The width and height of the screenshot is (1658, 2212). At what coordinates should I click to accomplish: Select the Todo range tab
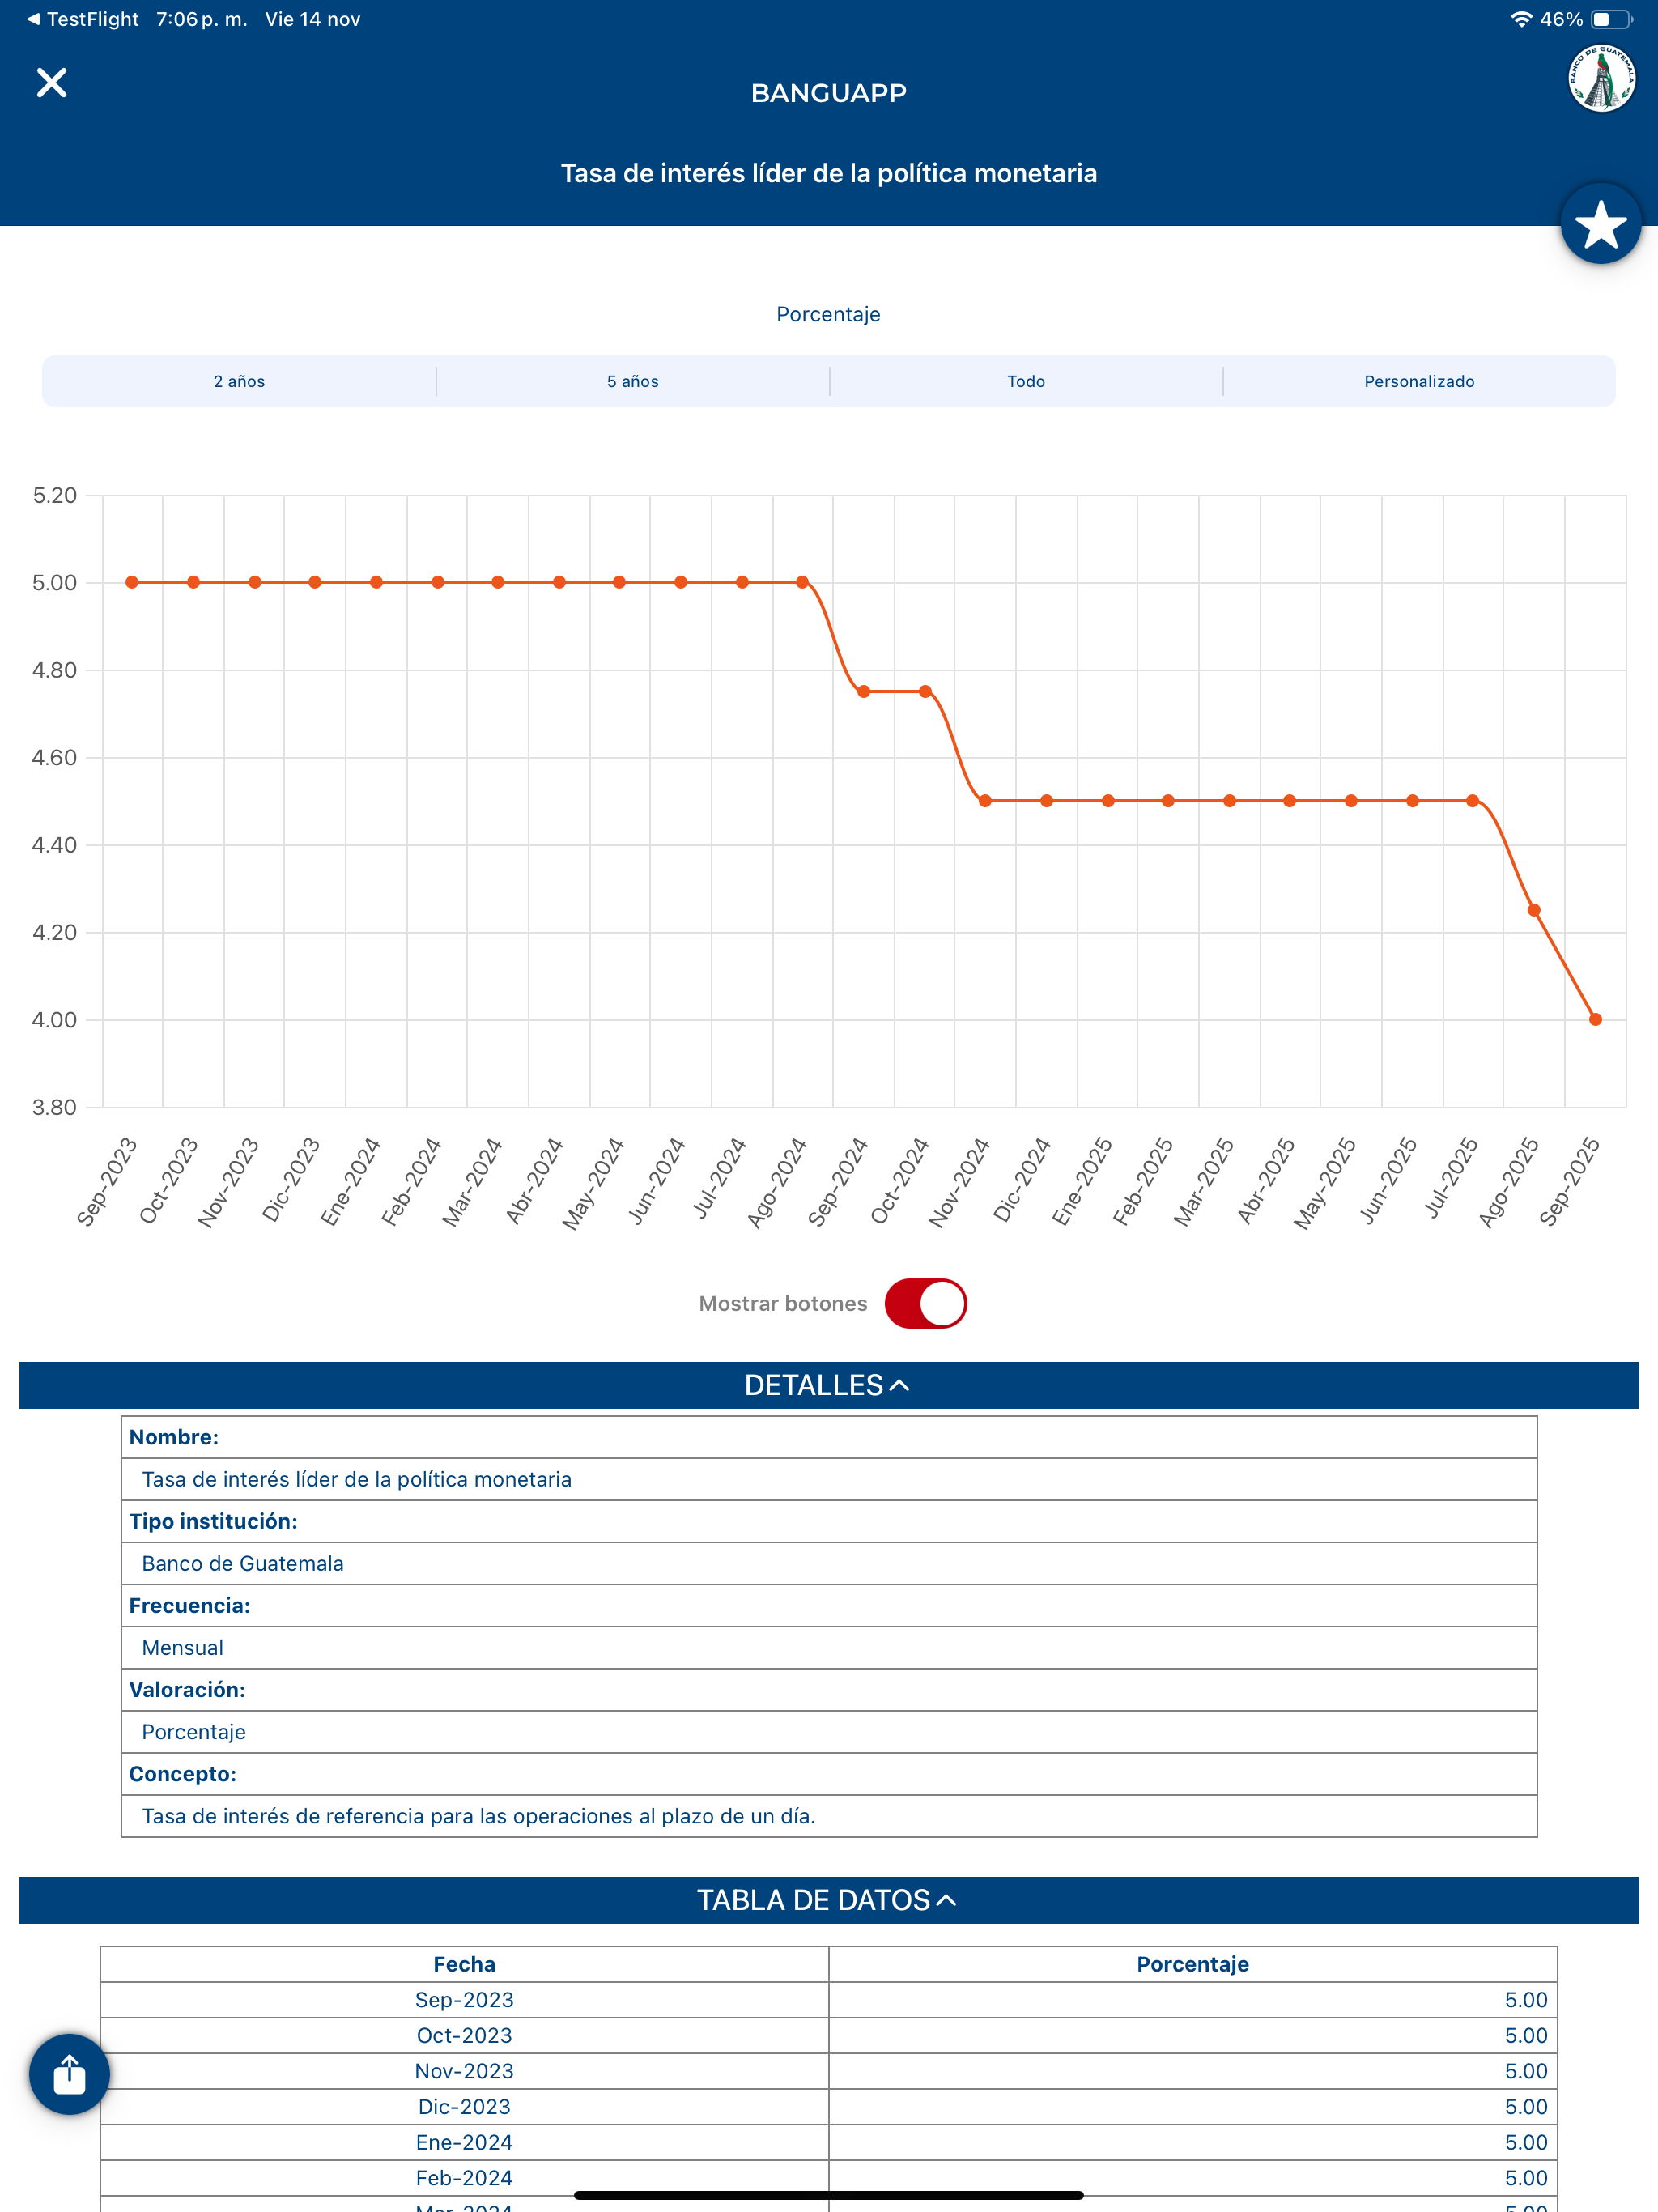click(x=1026, y=381)
